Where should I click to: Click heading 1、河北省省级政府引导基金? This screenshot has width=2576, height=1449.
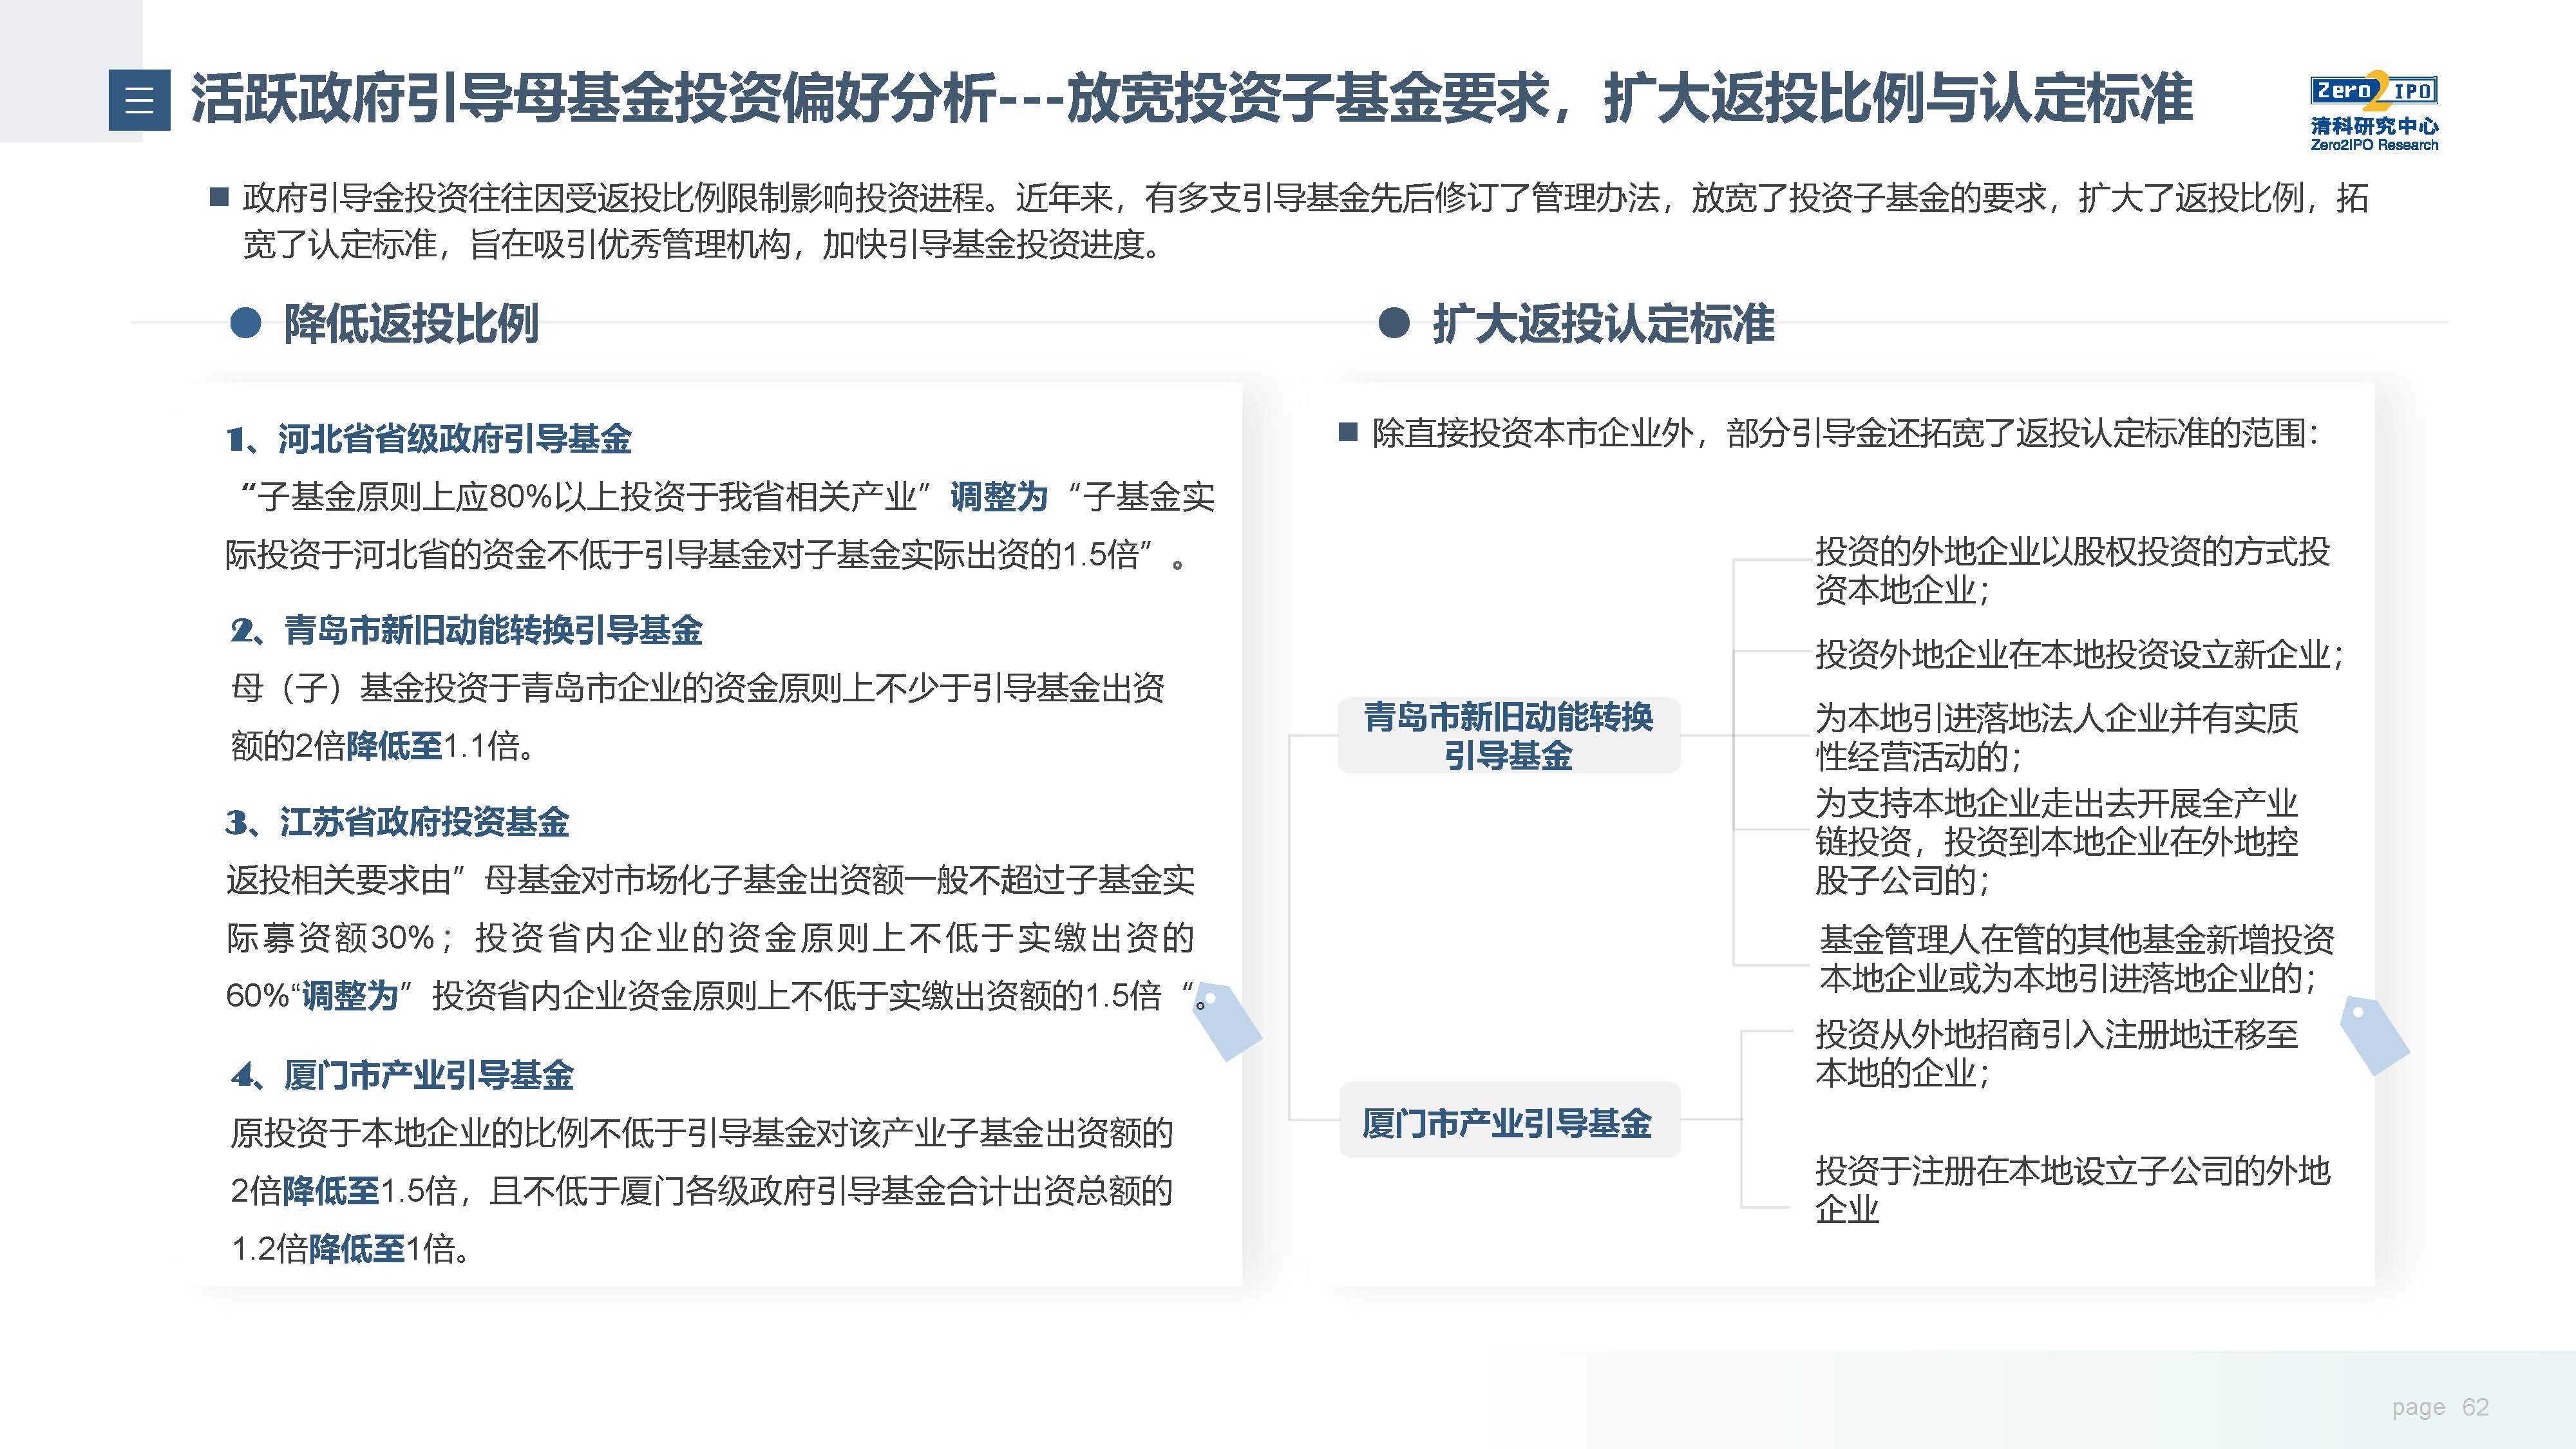429,438
